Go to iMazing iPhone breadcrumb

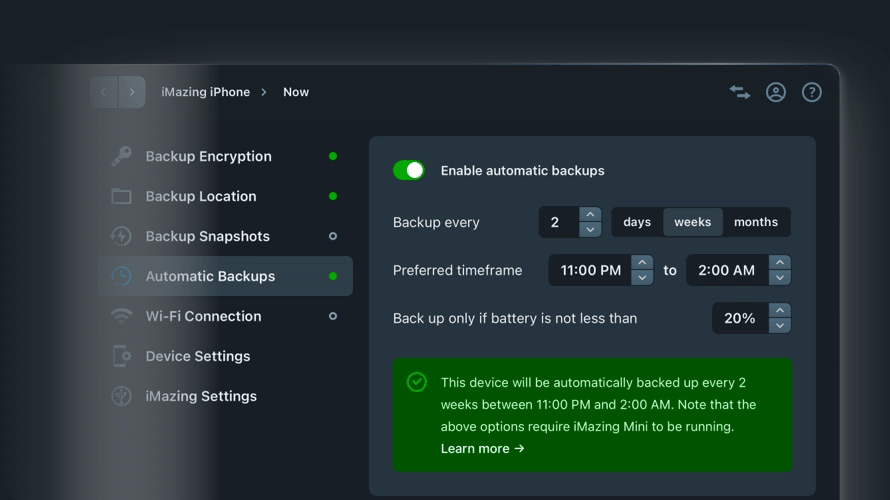tap(205, 92)
